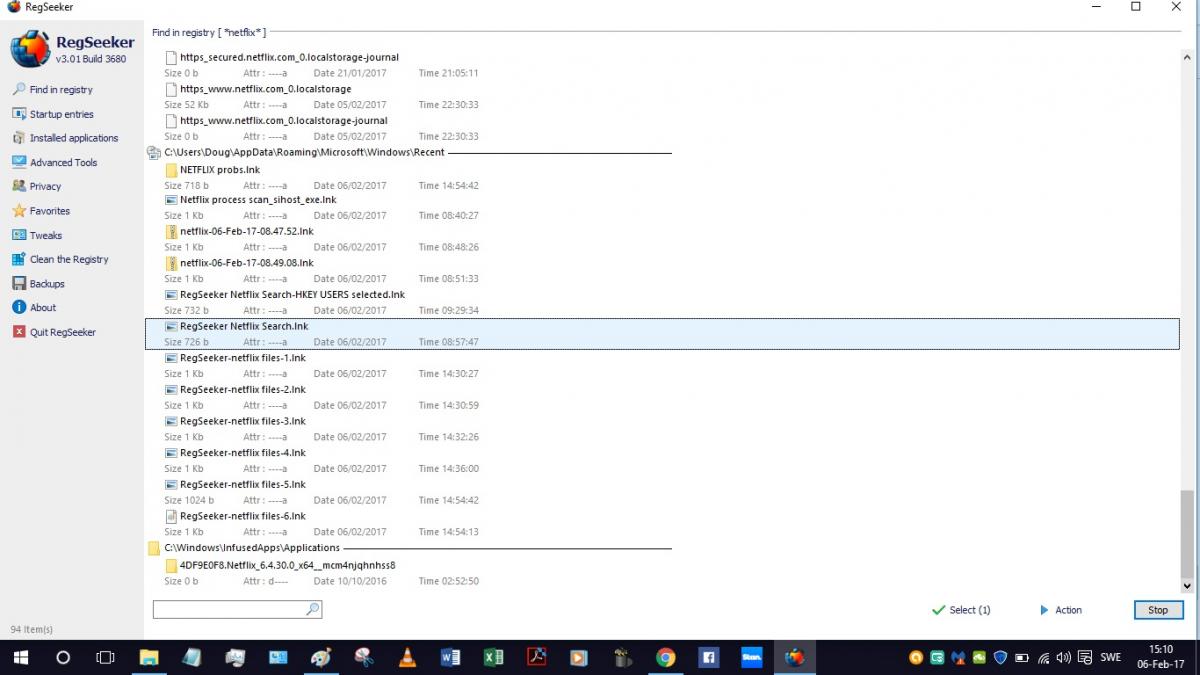The height and width of the screenshot is (675, 1200).
Task: Click zip icon of netflix-06-Feb-17-08.47.52.lnk
Action: [x=171, y=232]
